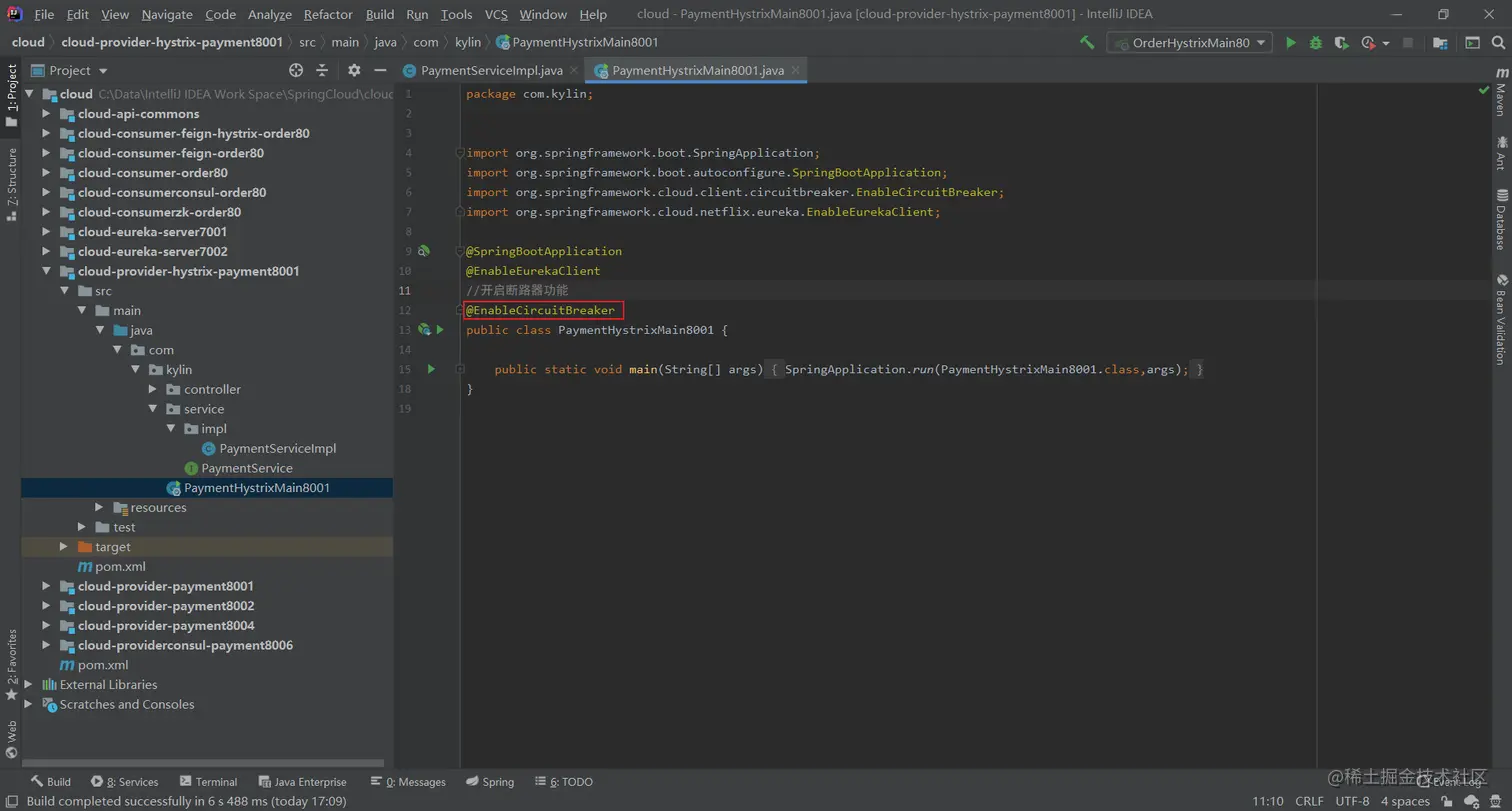This screenshot has height=811, width=1512.
Task: Open Project panel settings gear
Action: tap(354, 70)
